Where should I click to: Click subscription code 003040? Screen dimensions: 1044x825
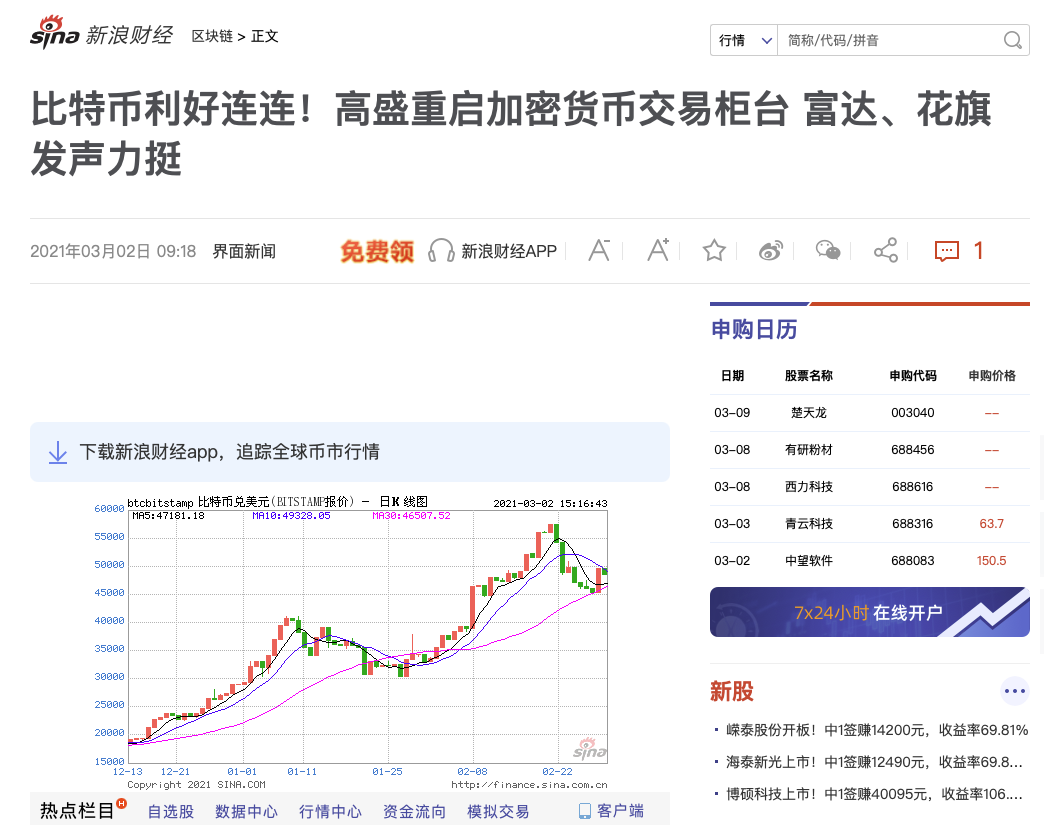912,413
